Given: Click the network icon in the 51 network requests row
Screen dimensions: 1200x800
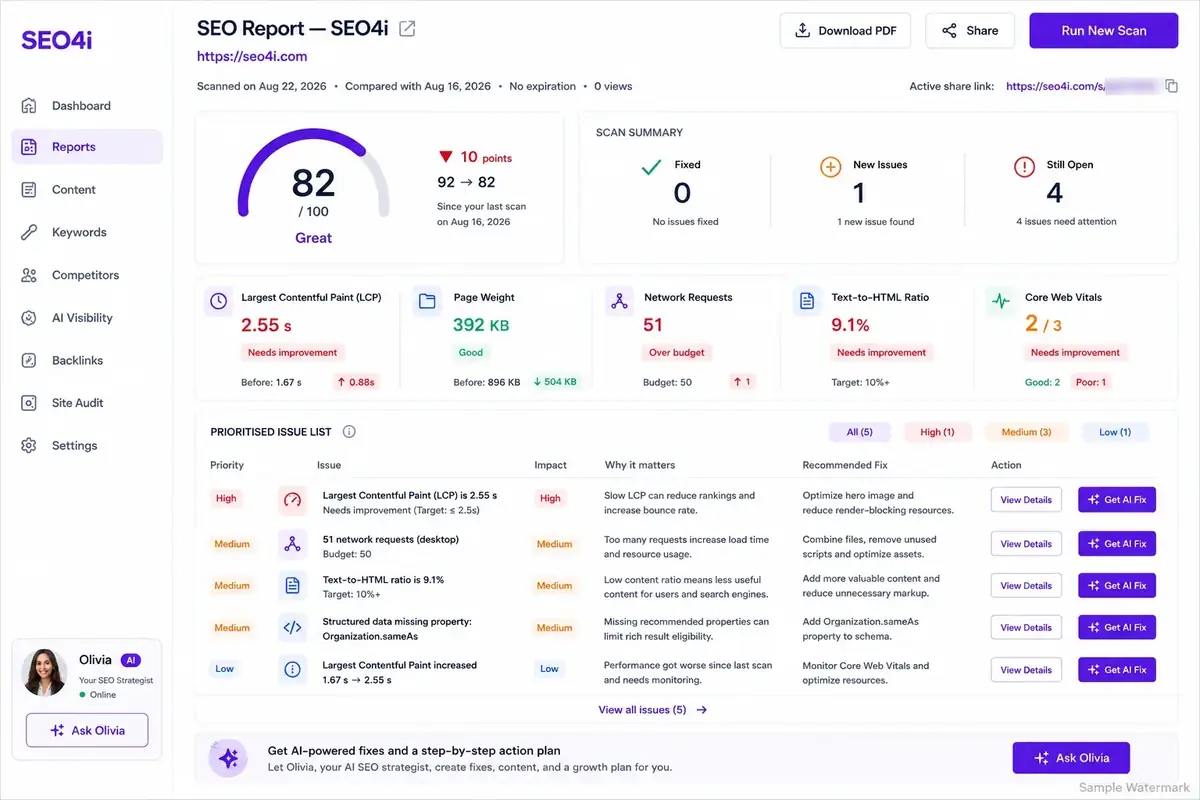Looking at the screenshot, I should pyautogui.click(x=292, y=544).
